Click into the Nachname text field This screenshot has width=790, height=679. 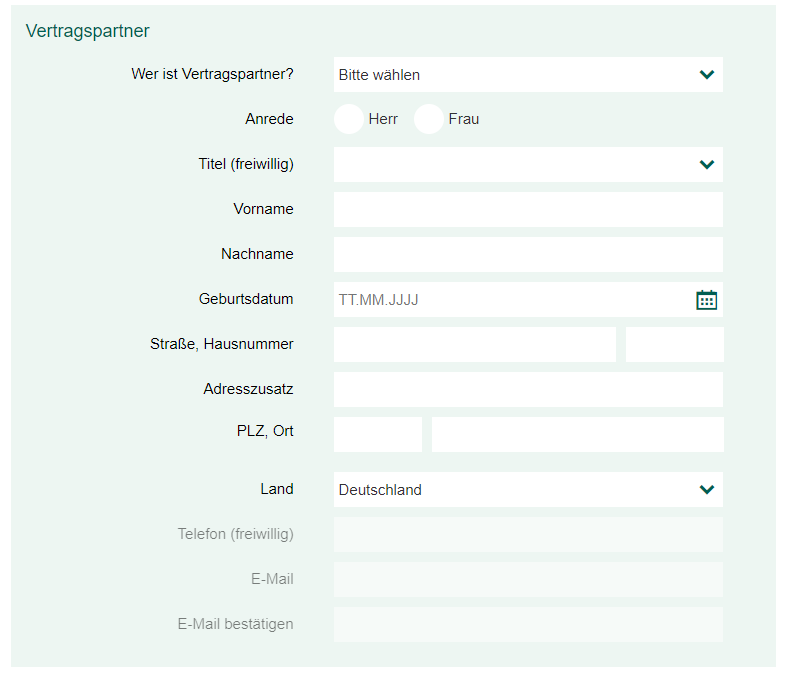(528, 254)
